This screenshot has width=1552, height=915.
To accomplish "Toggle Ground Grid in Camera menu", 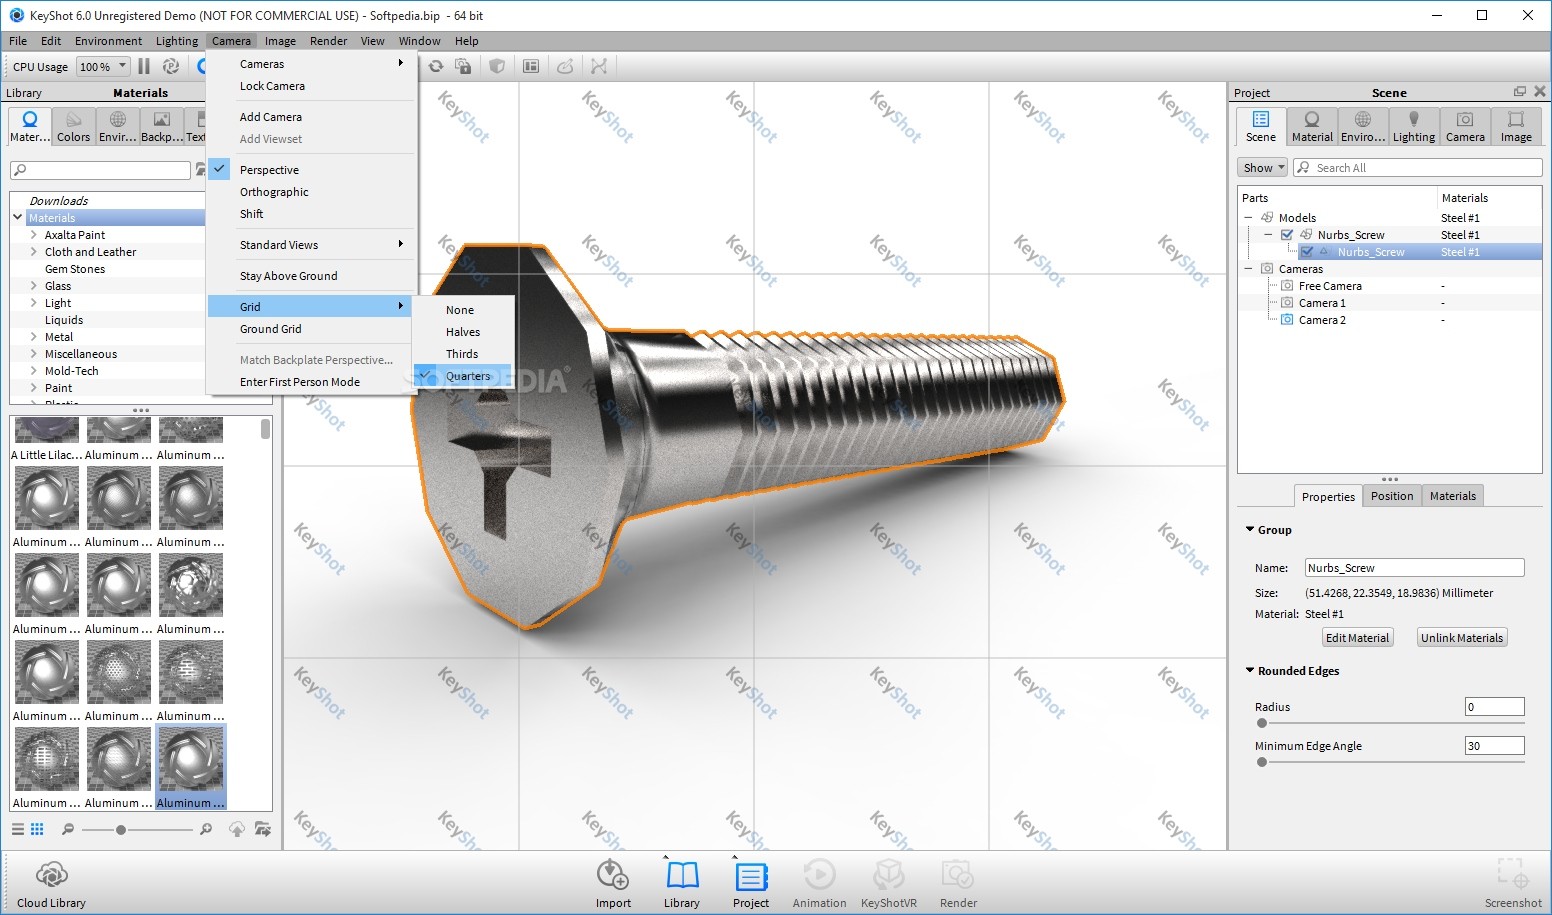I will (270, 329).
